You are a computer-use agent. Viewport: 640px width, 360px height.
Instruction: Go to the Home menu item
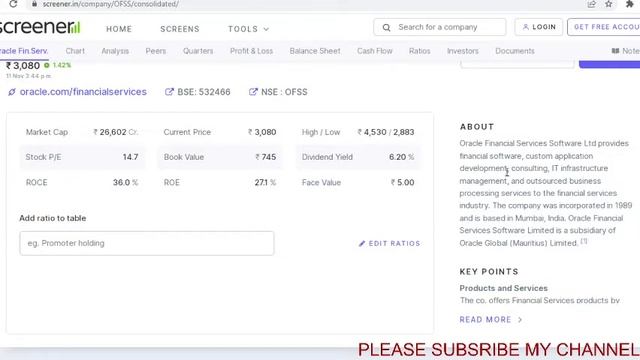click(x=119, y=29)
